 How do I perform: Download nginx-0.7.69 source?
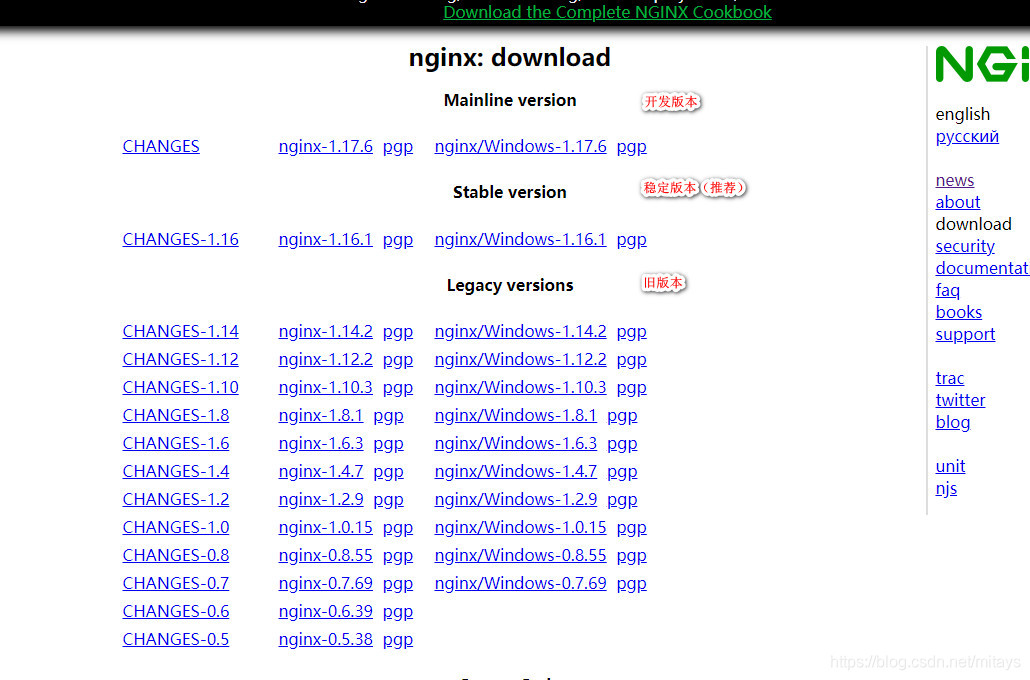325,583
